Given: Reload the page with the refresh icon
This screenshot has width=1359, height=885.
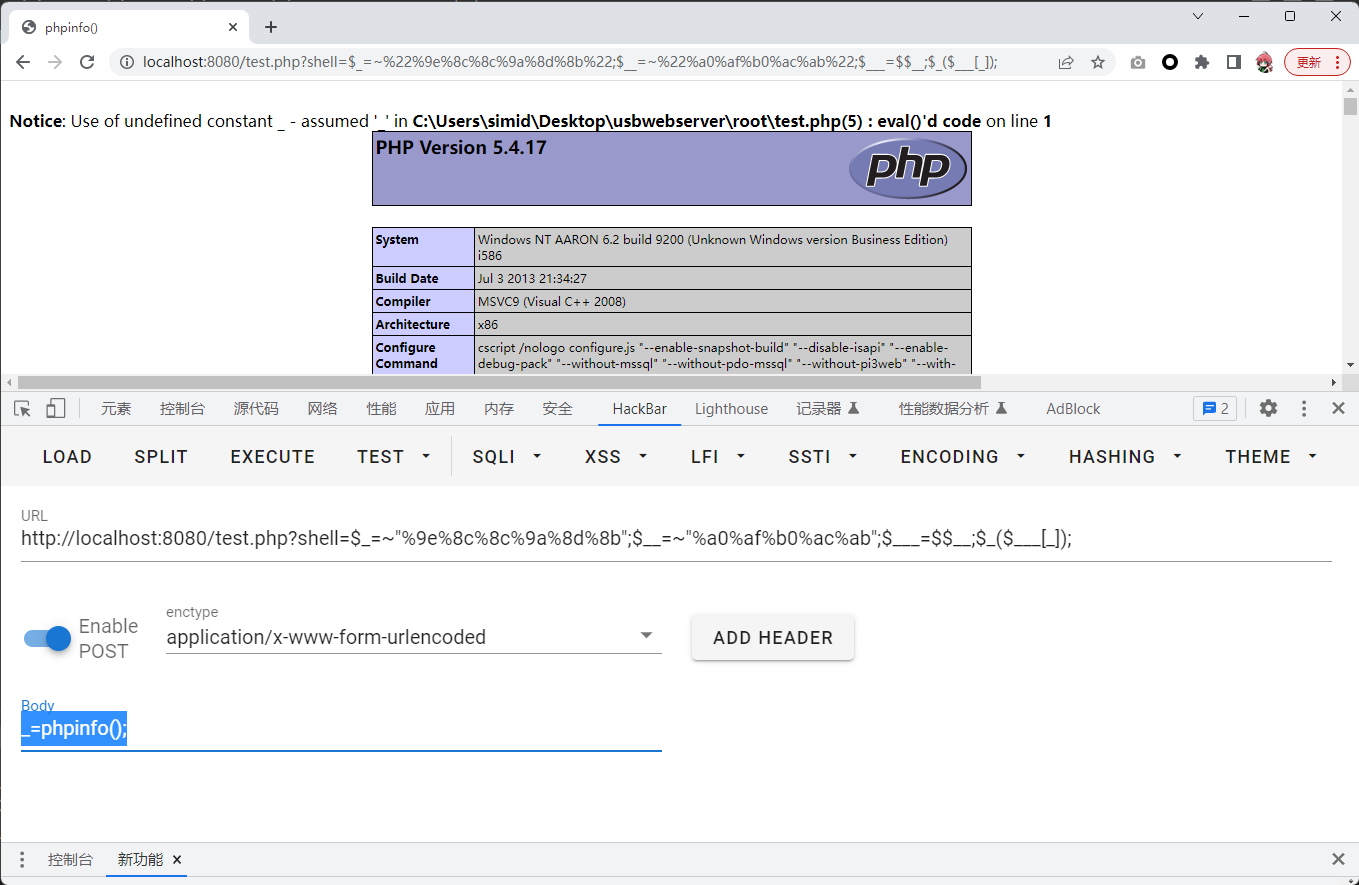Looking at the screenshot, I should coord(87,62).
